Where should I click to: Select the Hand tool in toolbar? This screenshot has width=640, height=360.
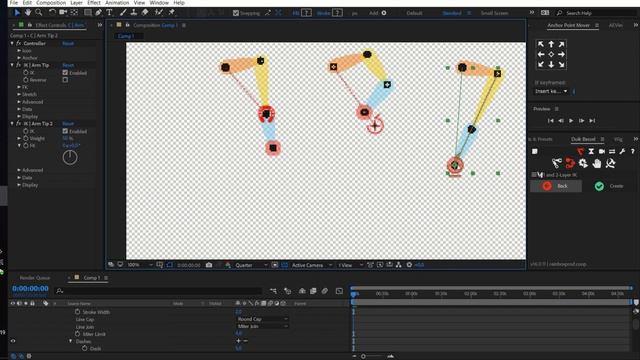28,13
